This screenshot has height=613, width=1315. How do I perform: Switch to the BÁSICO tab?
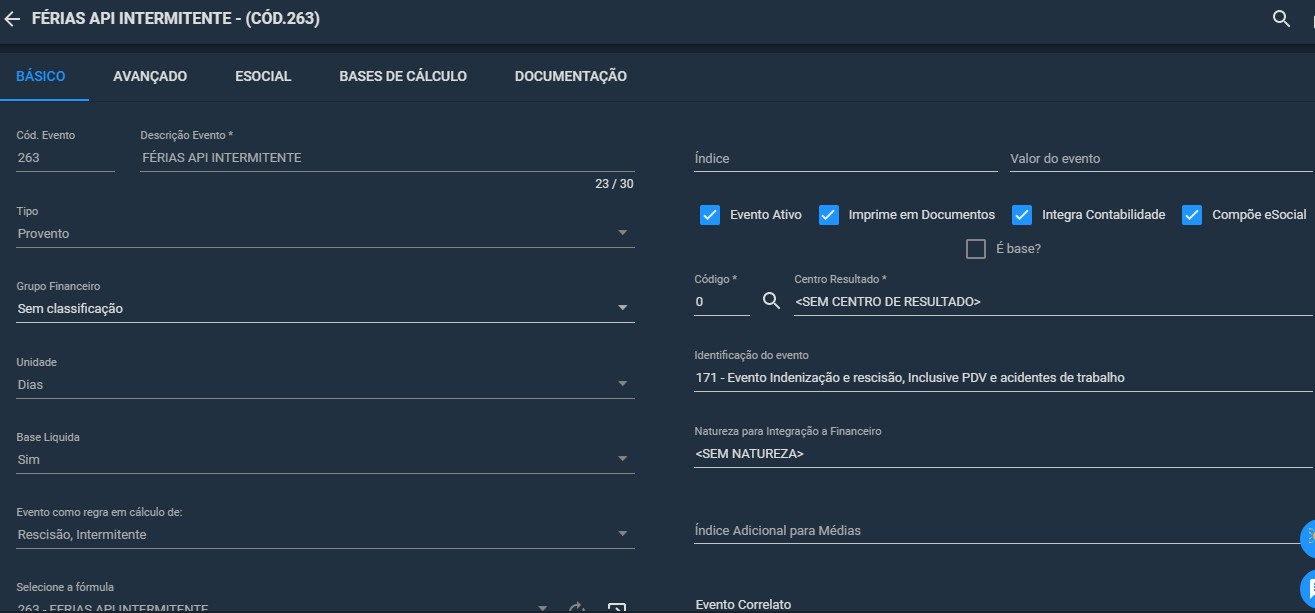(41, 76)
